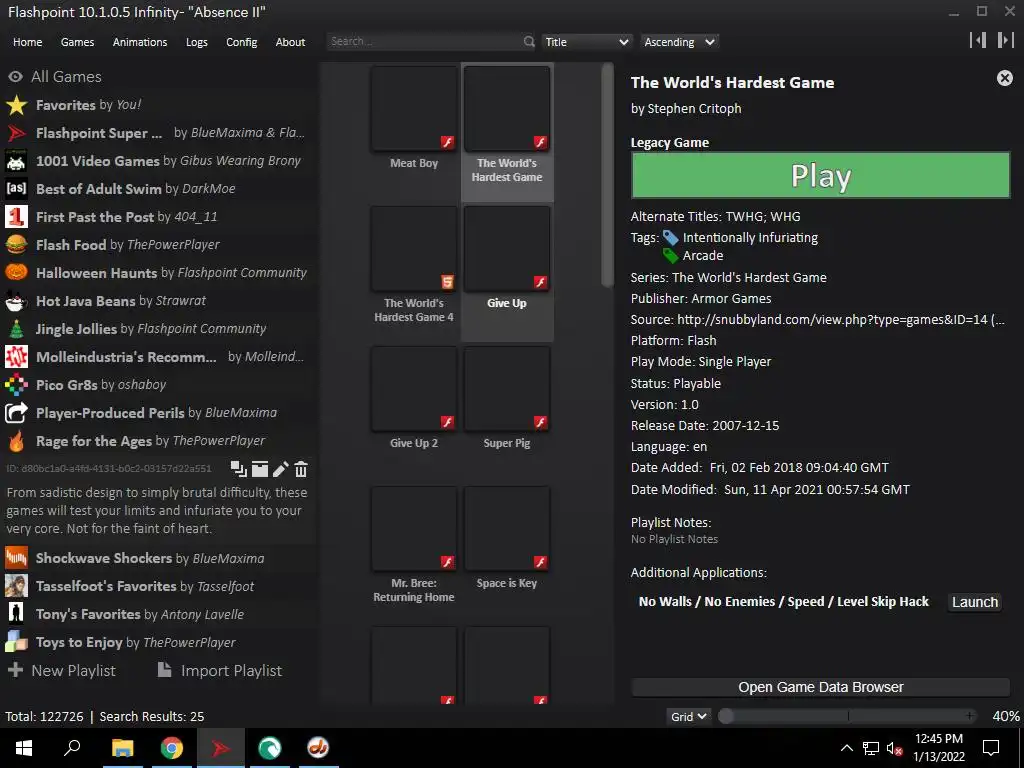Click Import Playlist
The image size is (1024, 768).
(219, 671)
